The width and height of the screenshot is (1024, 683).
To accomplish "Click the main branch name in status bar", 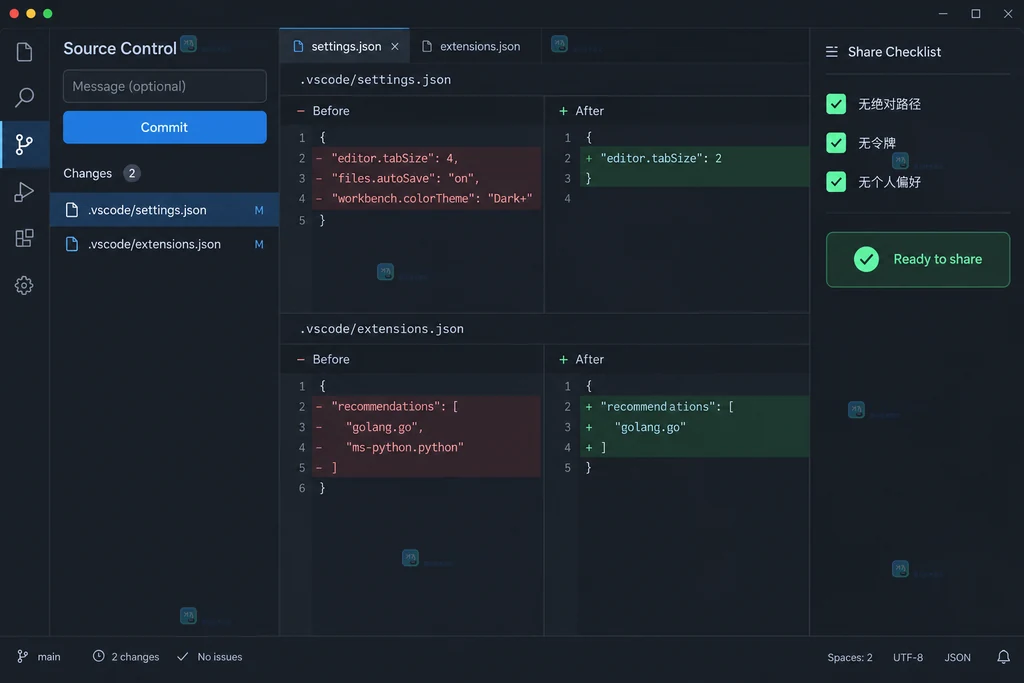I will pyautogui.click(x=49, y=657).
